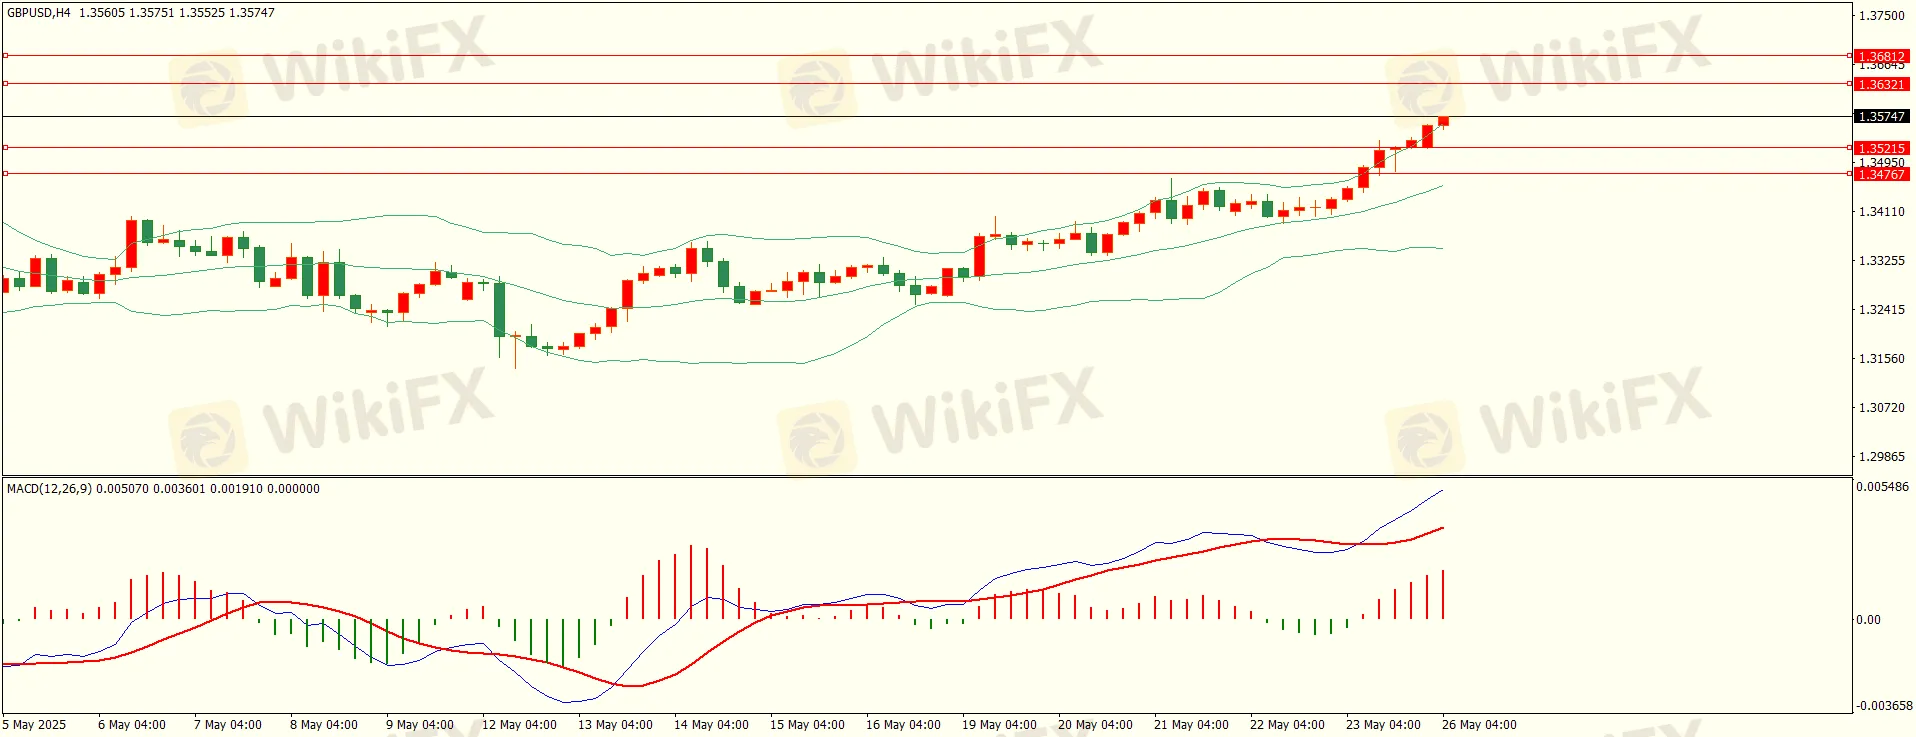The width and height of the screenshot is (1916, 737).
Task: Click the 1.36812 red price label
Action: (1880, 56)
